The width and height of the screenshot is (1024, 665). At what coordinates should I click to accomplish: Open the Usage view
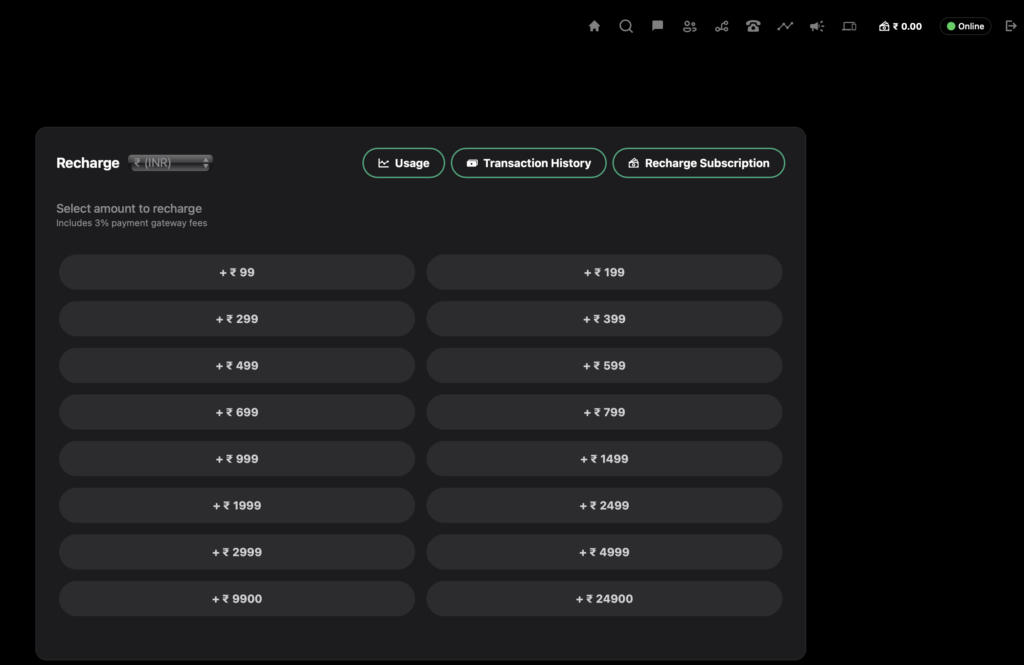(x=403, y=163)
